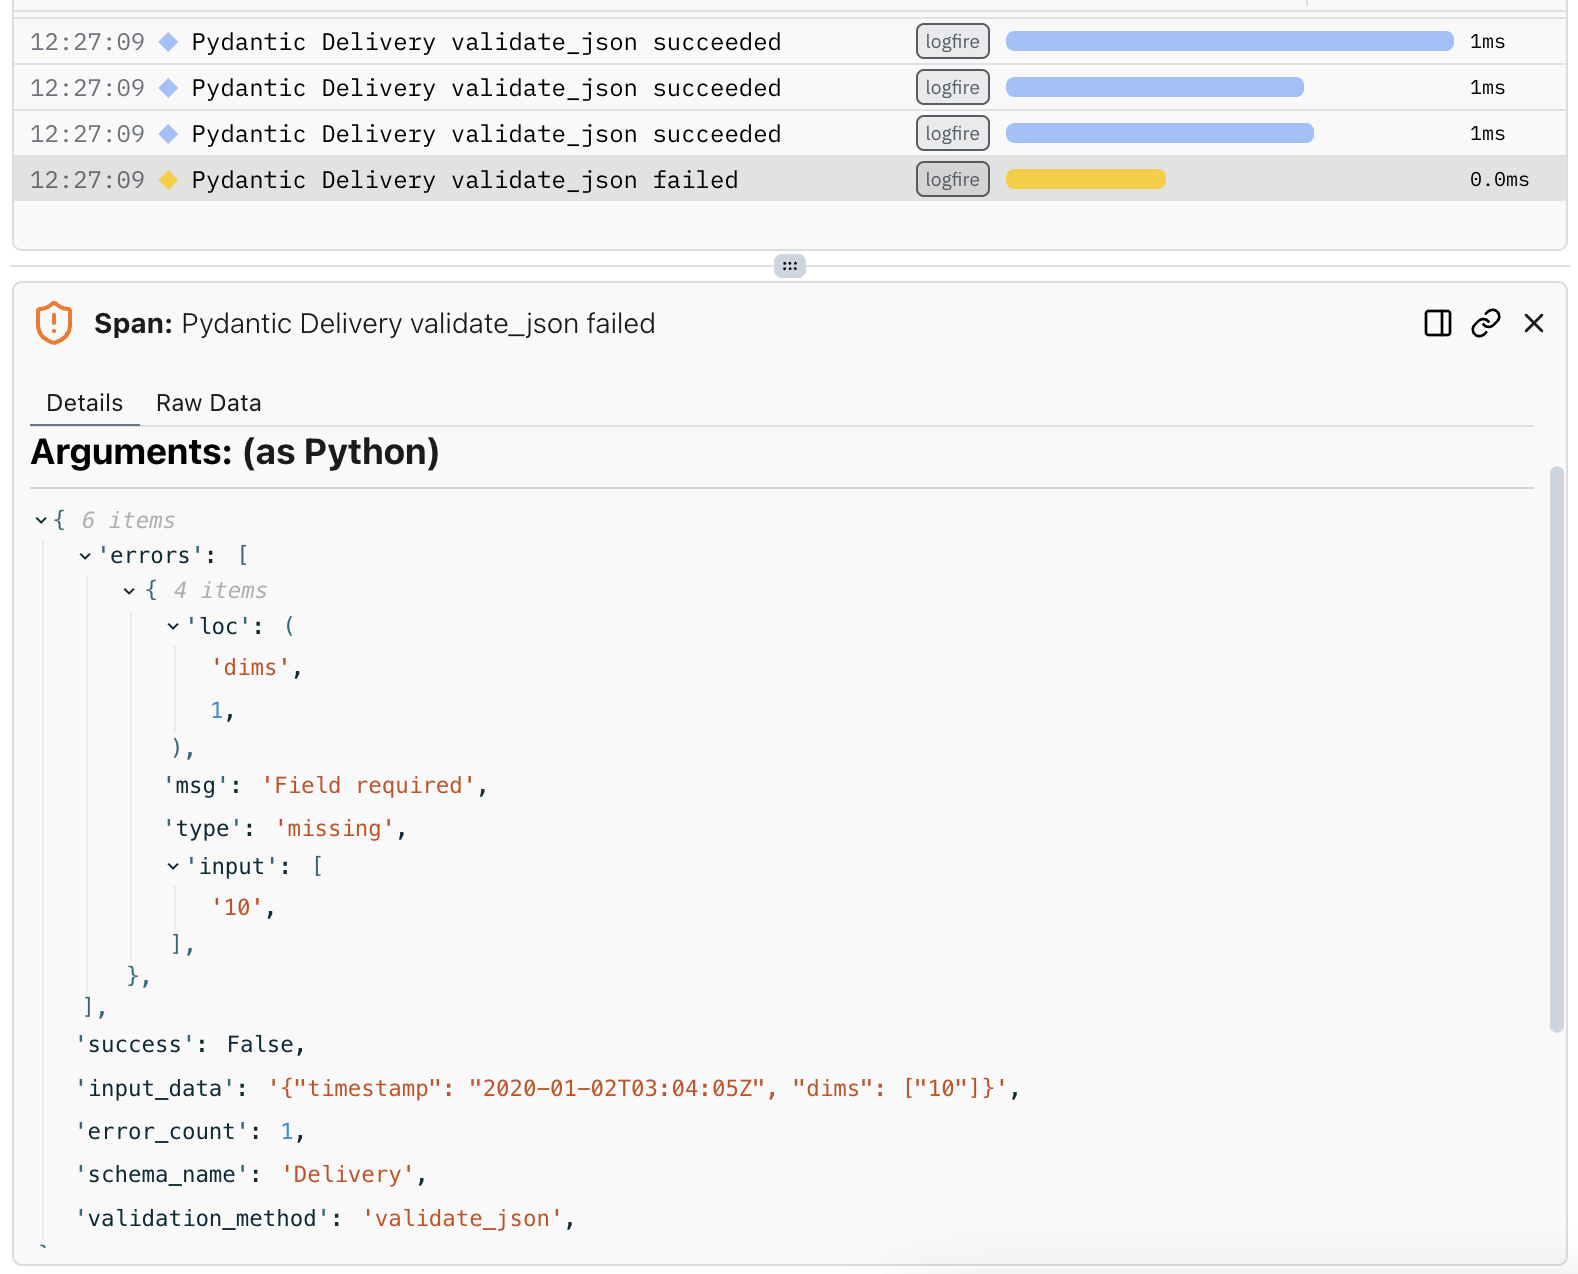The width and height of the screenshot is (1578, 1274).
Task: Collapse the 'input' list
Action: pyautogui.click(x=173, y=866)
